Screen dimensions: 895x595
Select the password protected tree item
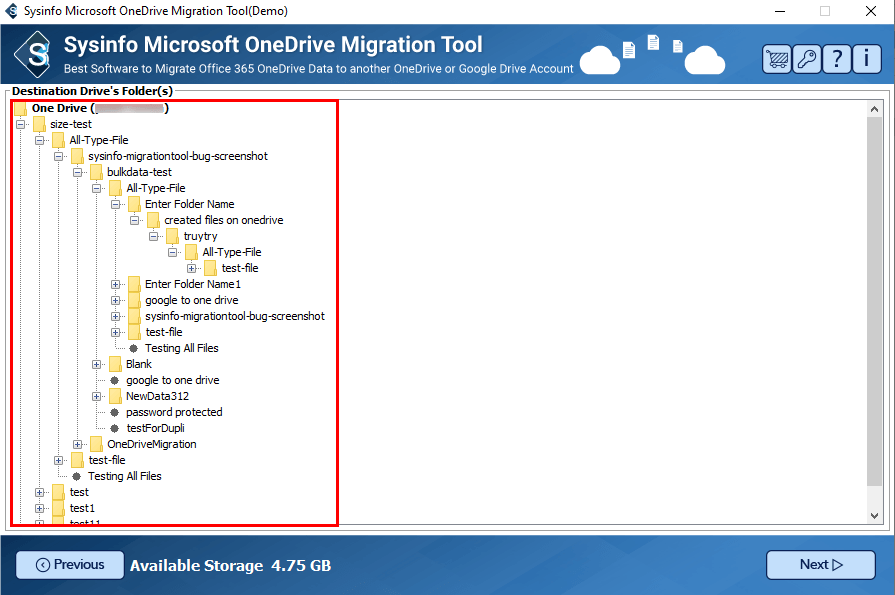[x=174, y=412]
